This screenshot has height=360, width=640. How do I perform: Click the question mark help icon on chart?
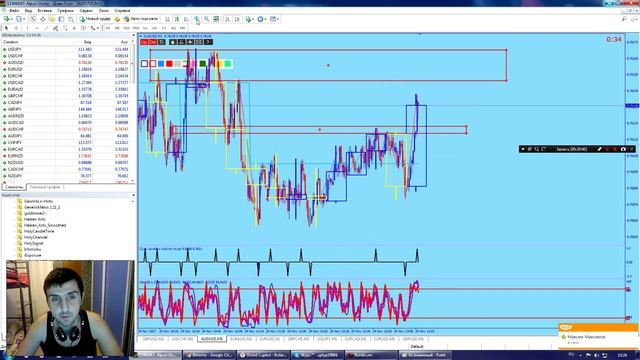point(208,42)
